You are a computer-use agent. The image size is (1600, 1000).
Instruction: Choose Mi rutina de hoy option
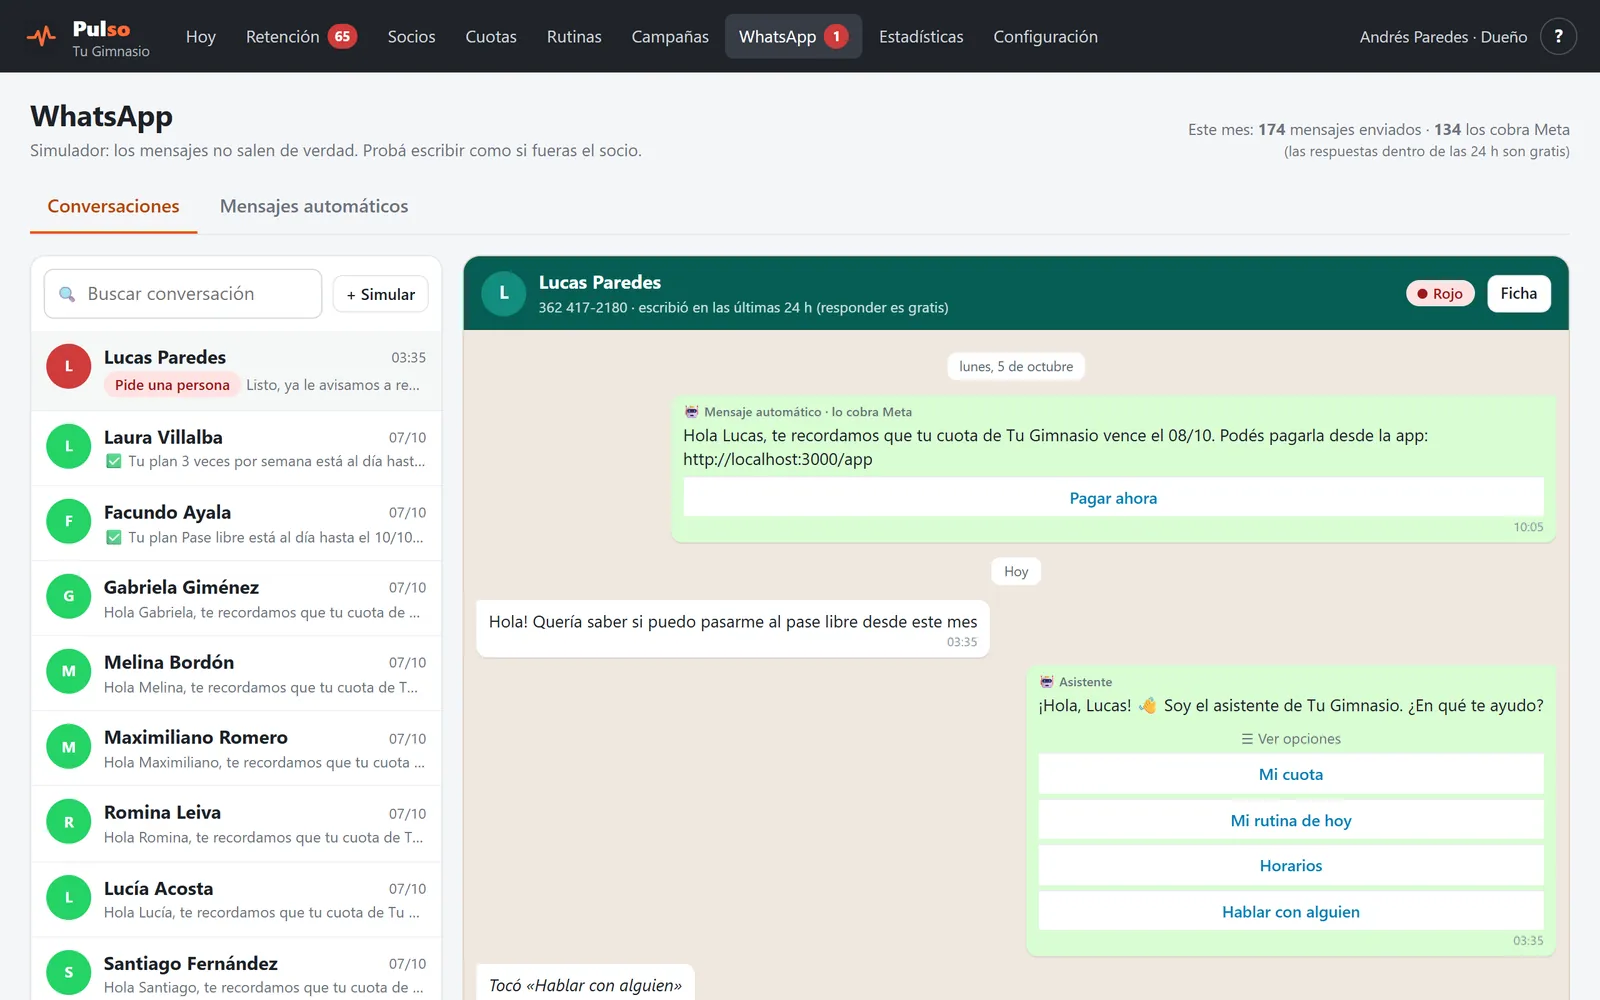[1290, 820]
